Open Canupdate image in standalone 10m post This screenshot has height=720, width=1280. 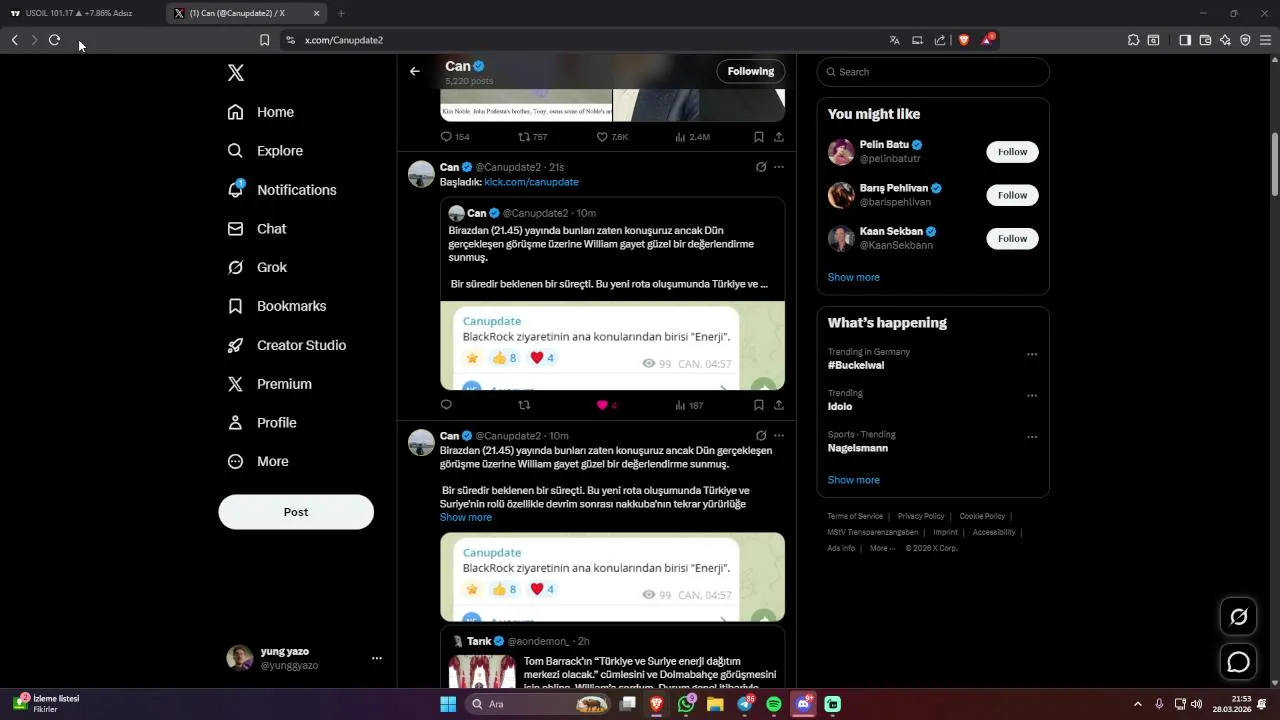[612, 577]
